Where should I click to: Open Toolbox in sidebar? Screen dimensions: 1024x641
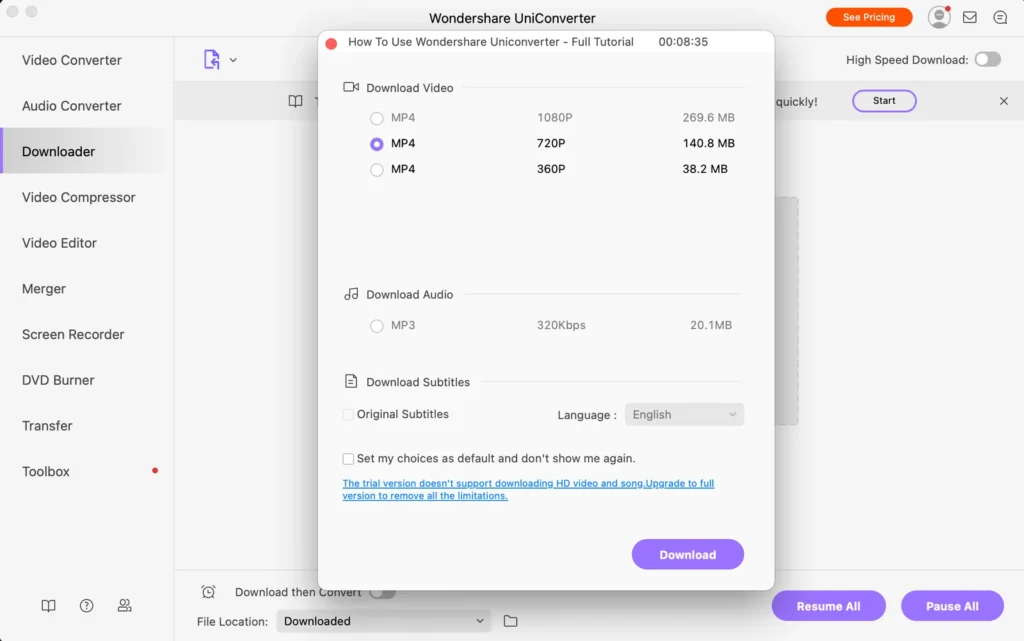pos(46,471)
